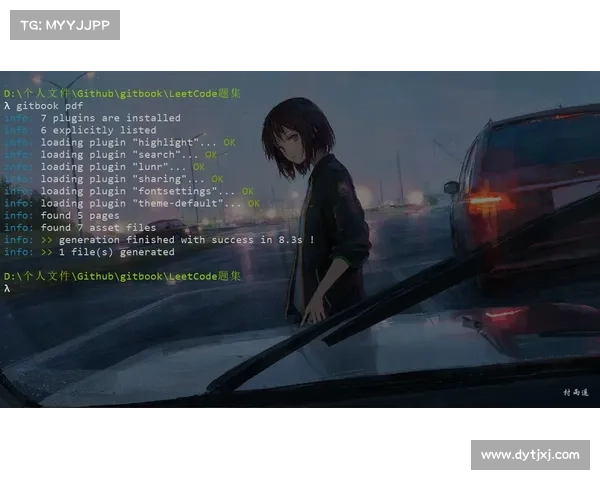Viewport: 600px width, 480px height.
Task: Select the 'found 7 asset files' line
Action: point(80,228)
